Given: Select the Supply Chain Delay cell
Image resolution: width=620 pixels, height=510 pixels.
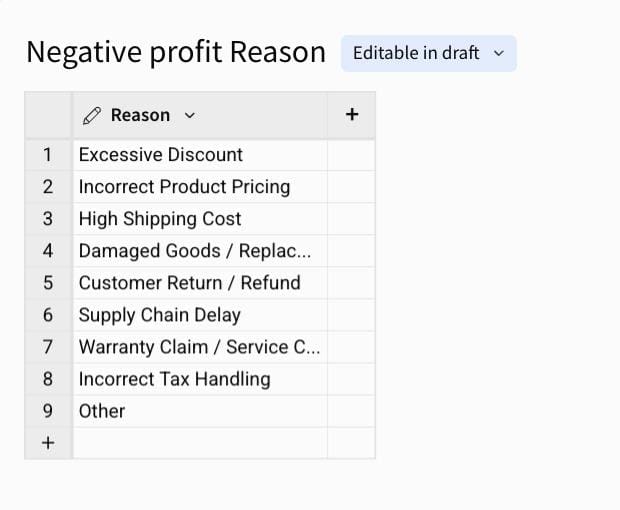Looking at the screenshot, I should (x=200, y=315).
